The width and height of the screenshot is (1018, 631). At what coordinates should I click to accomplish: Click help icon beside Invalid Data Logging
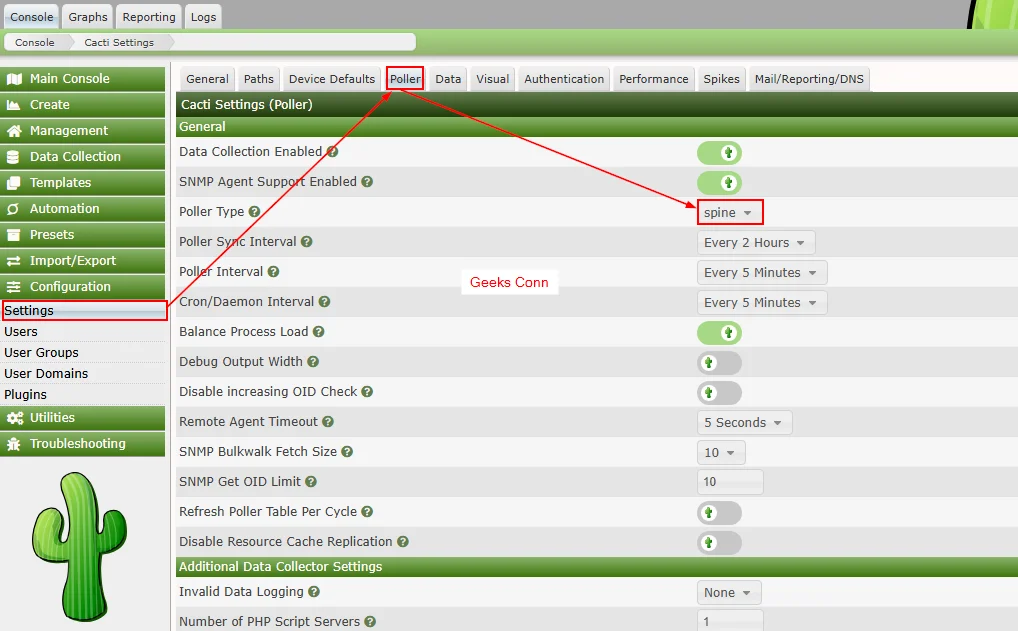click(x=311, y=592)
